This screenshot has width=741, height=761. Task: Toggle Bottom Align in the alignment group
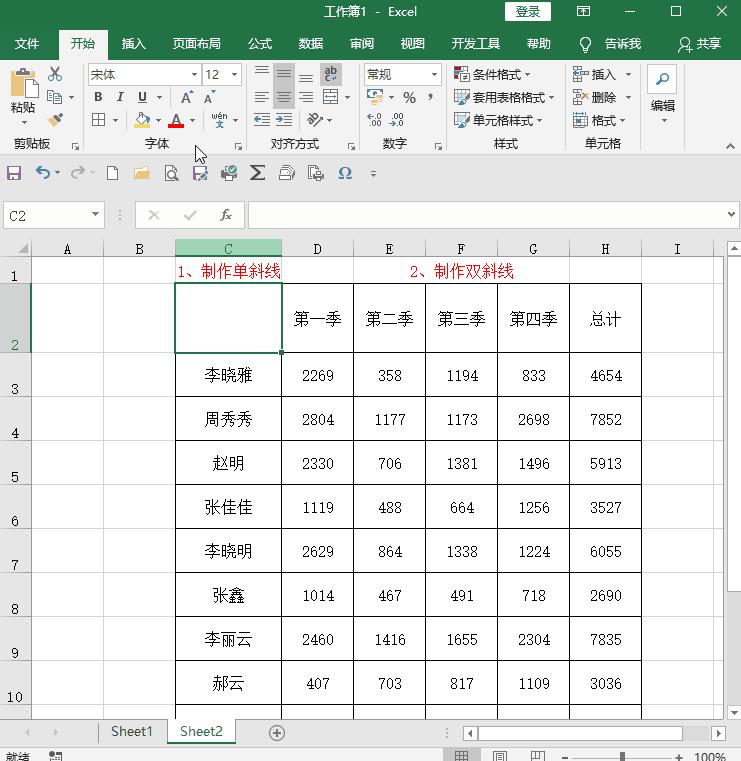[306, 76]
